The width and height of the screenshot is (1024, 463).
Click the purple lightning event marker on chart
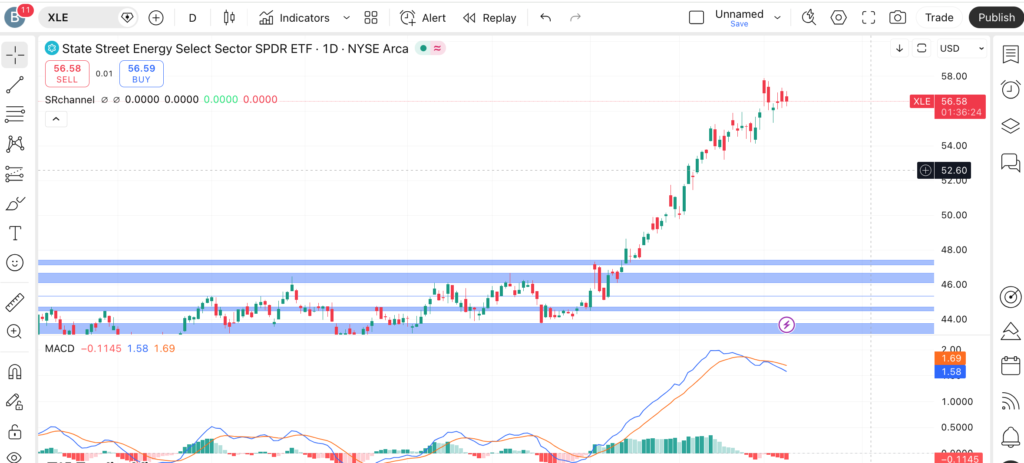tap(787, 325)
